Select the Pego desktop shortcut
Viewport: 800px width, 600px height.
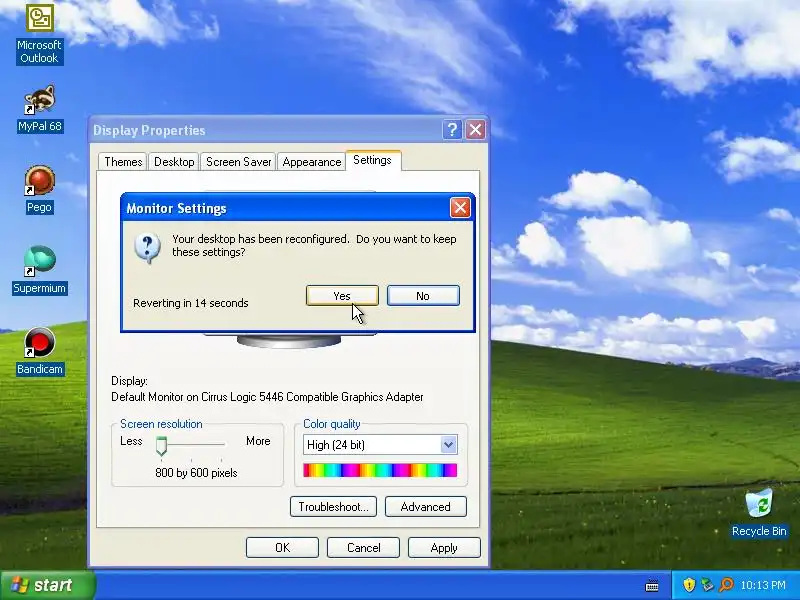[39, 190]
